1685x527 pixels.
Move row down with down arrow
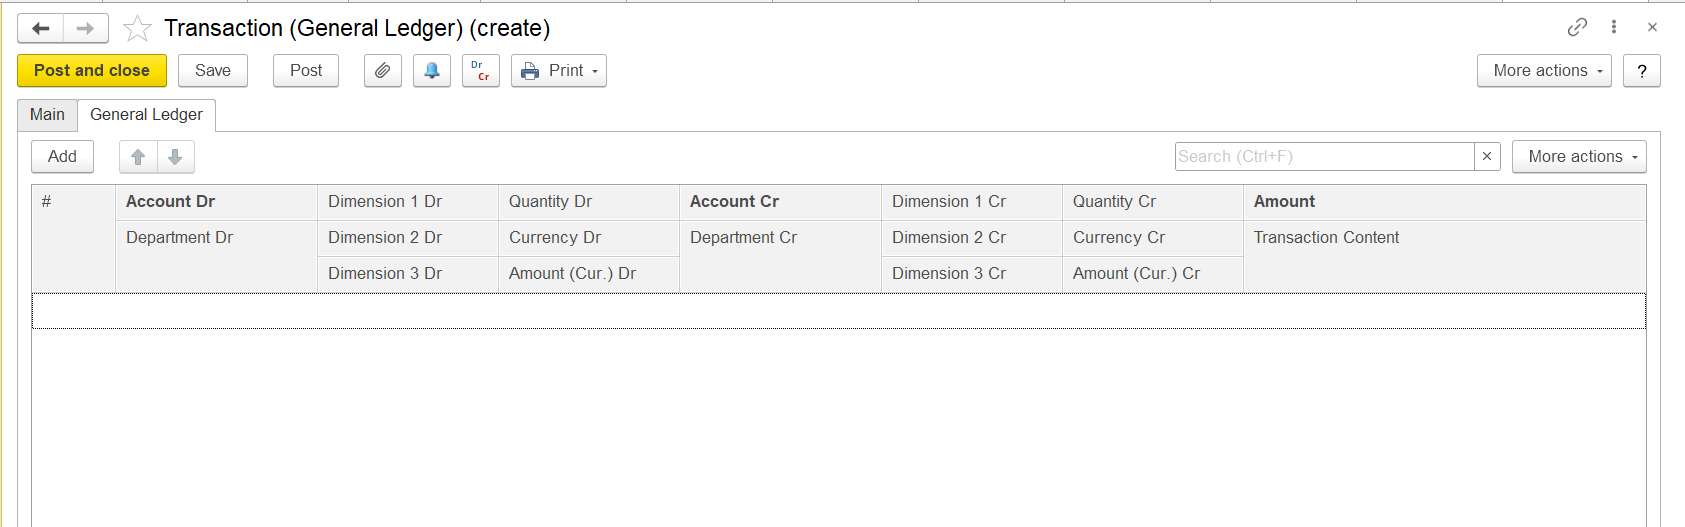pos(175,157)
